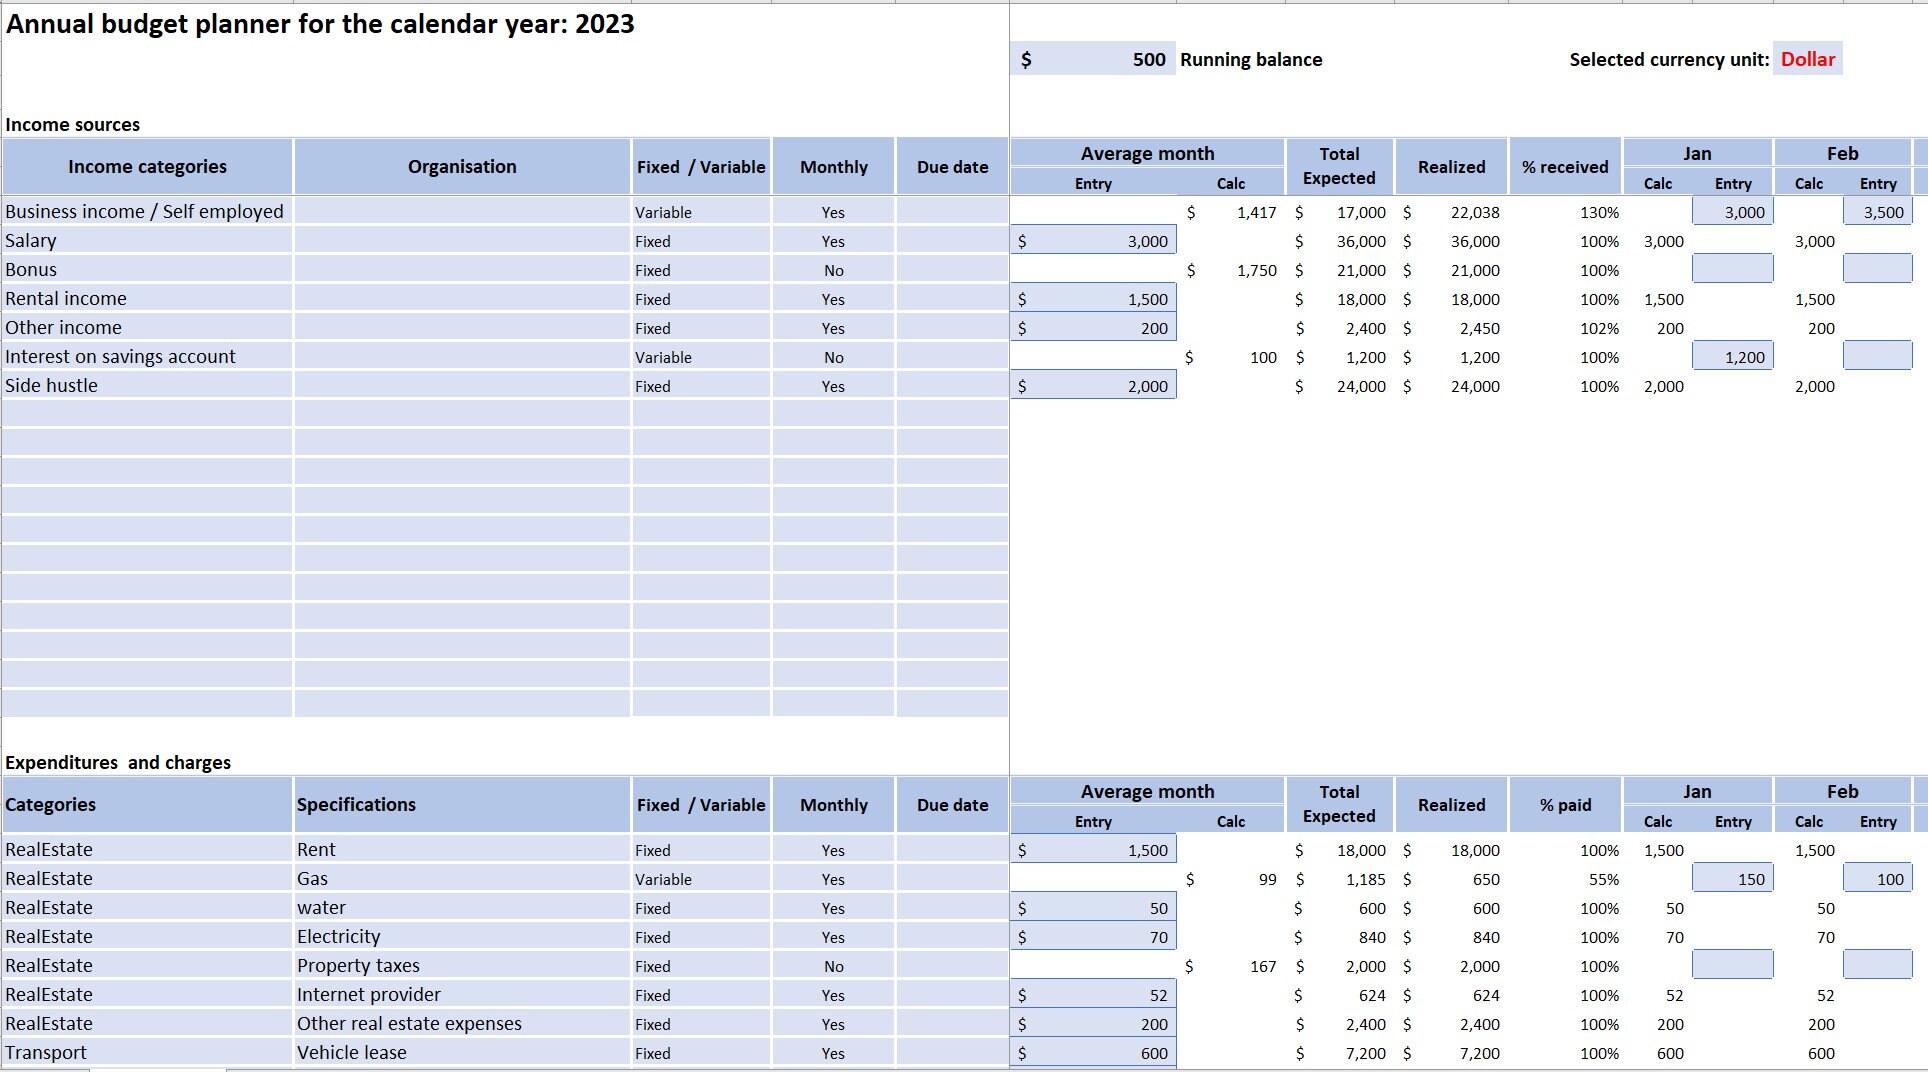Click Internet provider average entry 52
Screen dimensions: 1928x1072
(x=1093, y=994)
